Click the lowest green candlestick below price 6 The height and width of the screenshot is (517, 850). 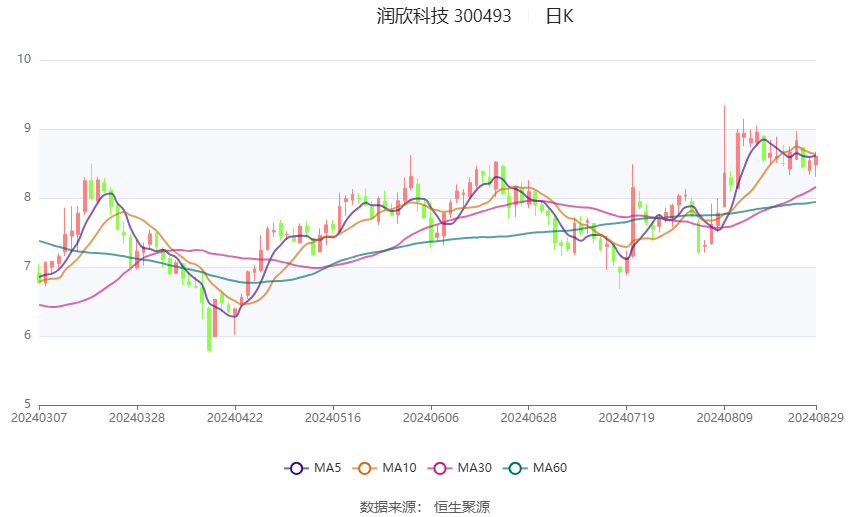coord(209,329)
